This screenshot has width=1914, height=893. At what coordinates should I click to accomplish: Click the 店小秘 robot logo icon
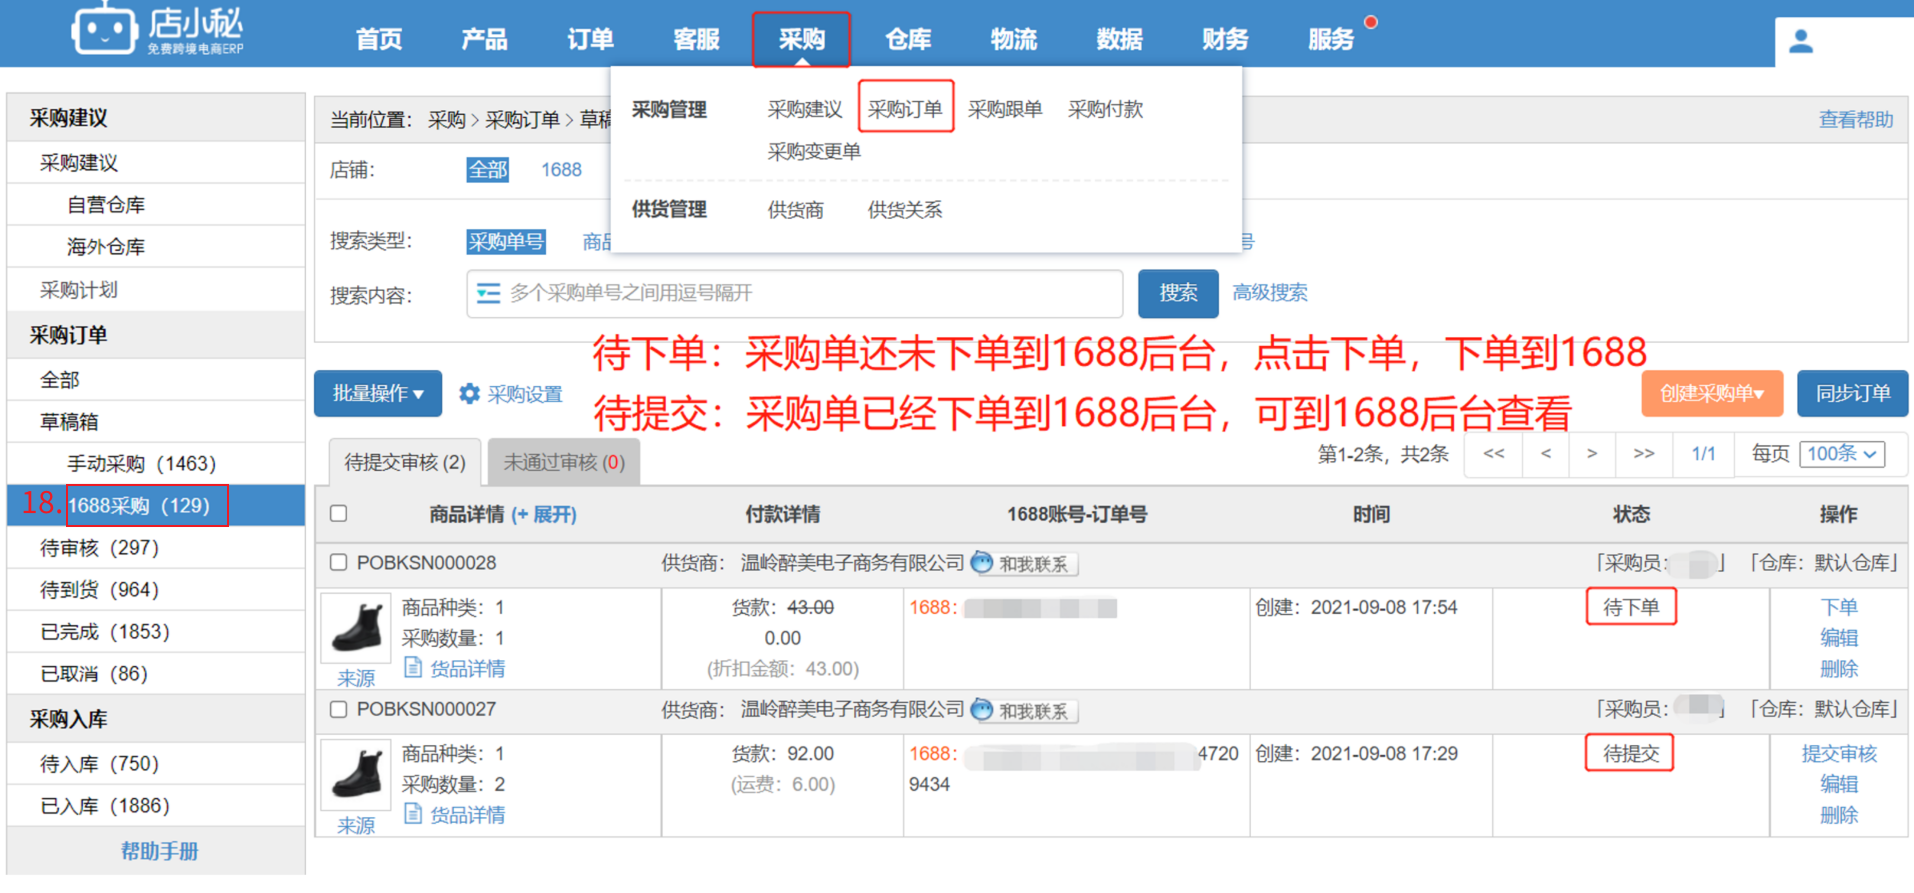(104, 30)
